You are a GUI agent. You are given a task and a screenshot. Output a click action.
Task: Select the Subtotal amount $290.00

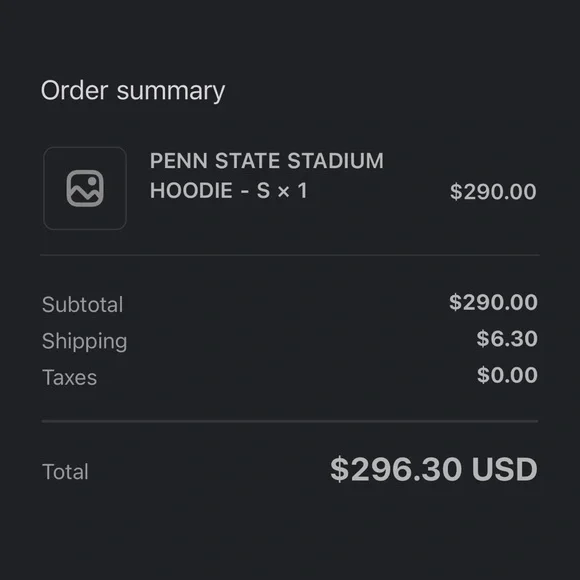click(x=493, y=302)
